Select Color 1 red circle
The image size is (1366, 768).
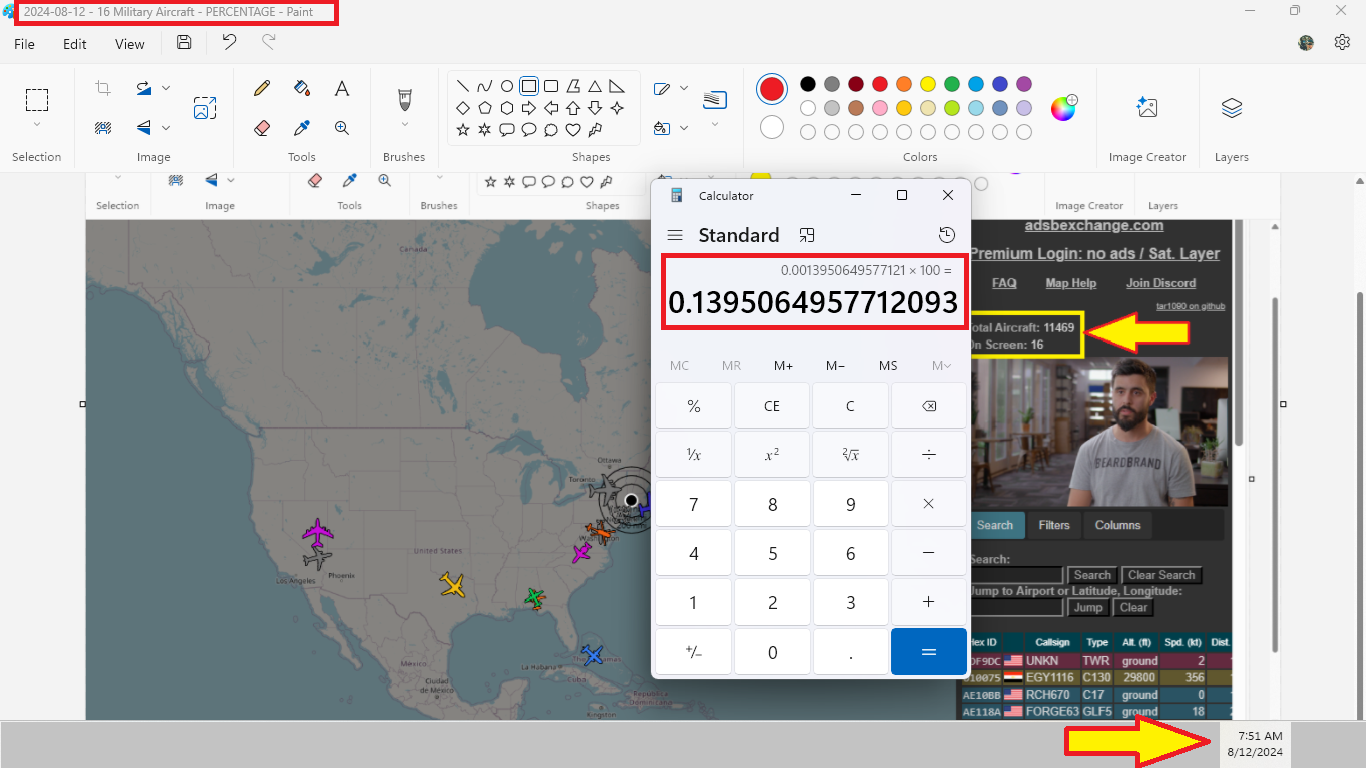click(x=772, y=89)
